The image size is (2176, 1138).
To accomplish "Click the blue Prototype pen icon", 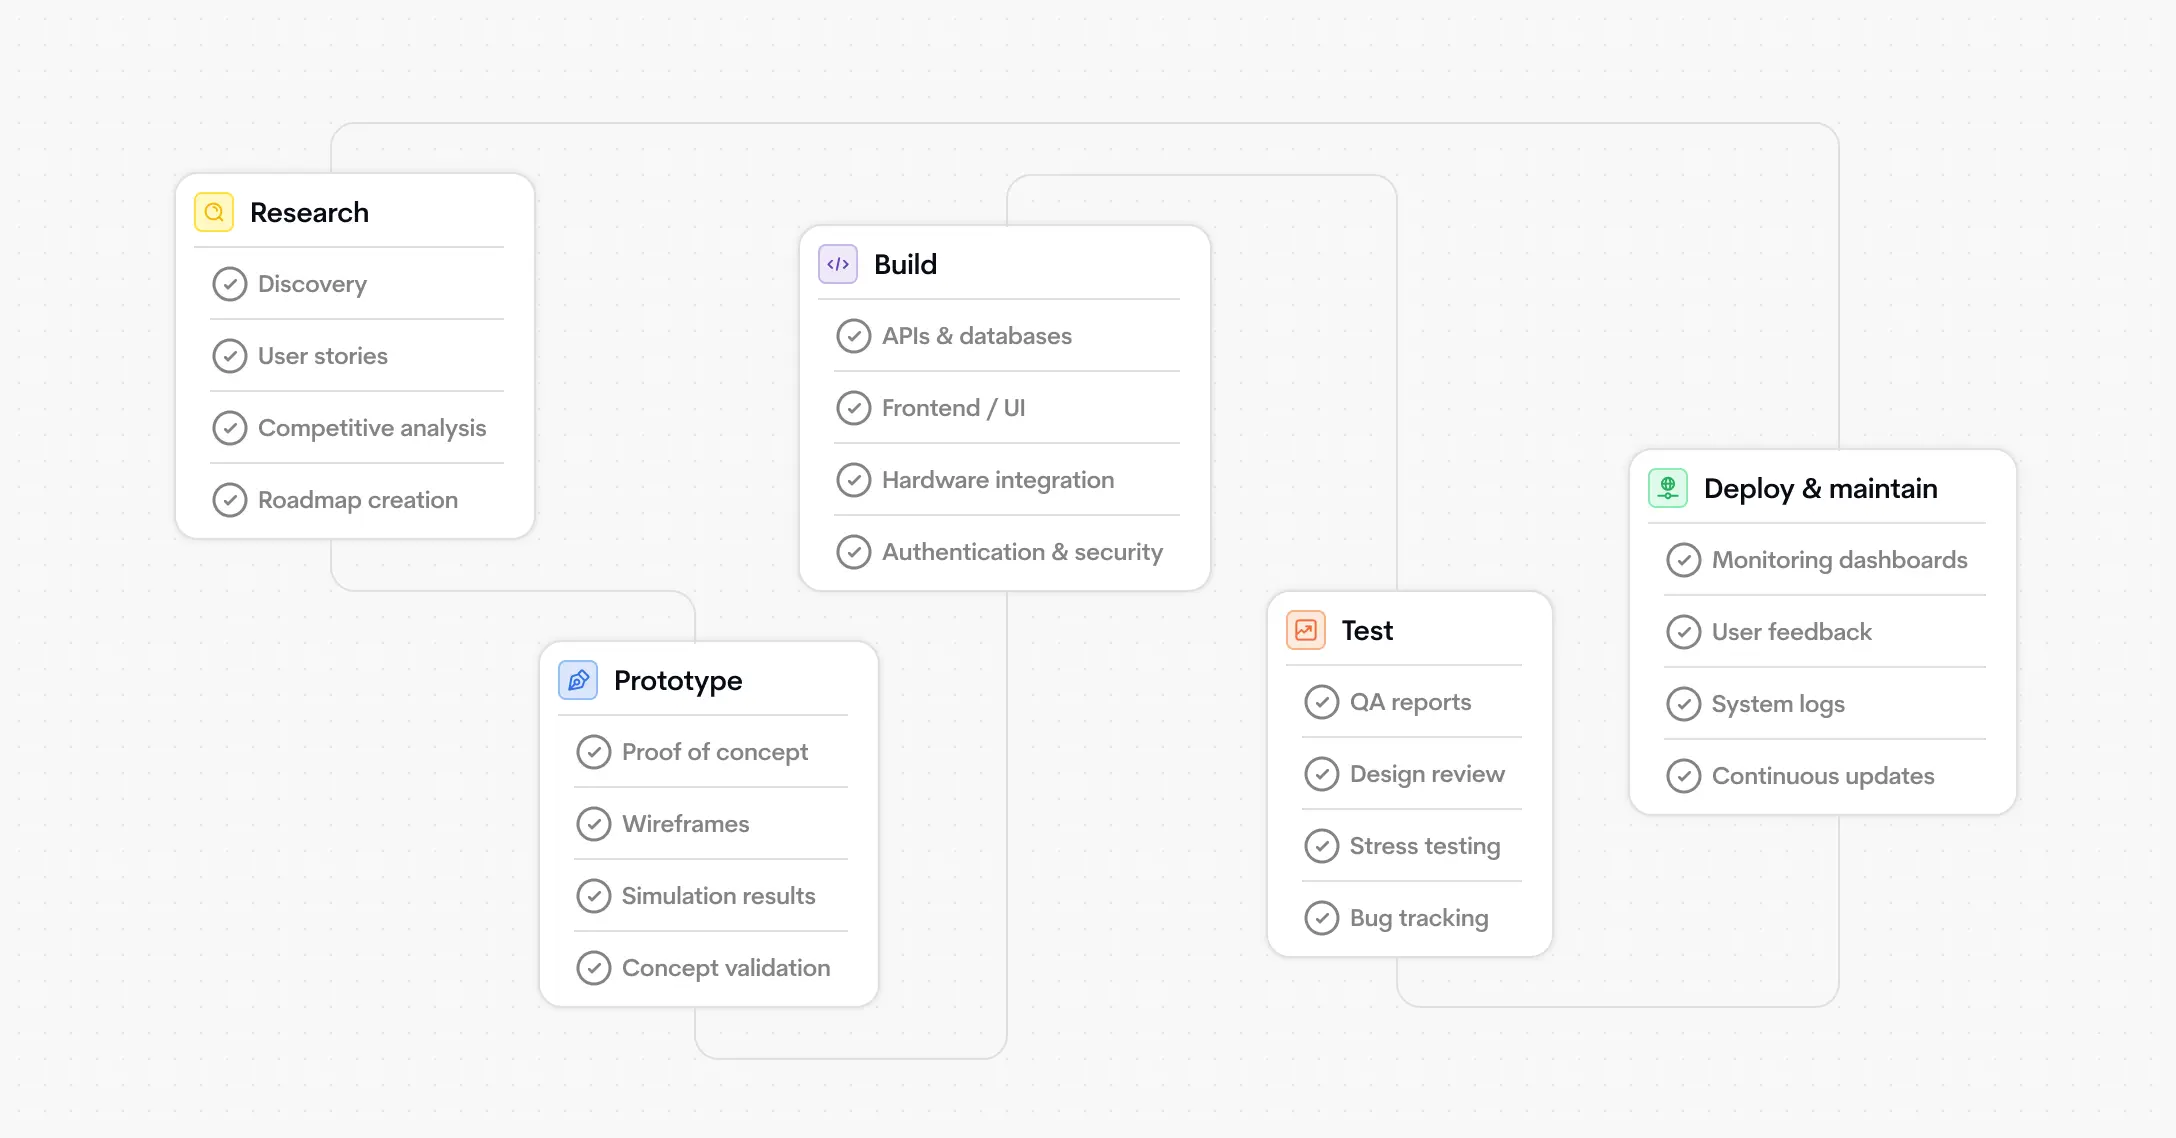I will point(578,680).
